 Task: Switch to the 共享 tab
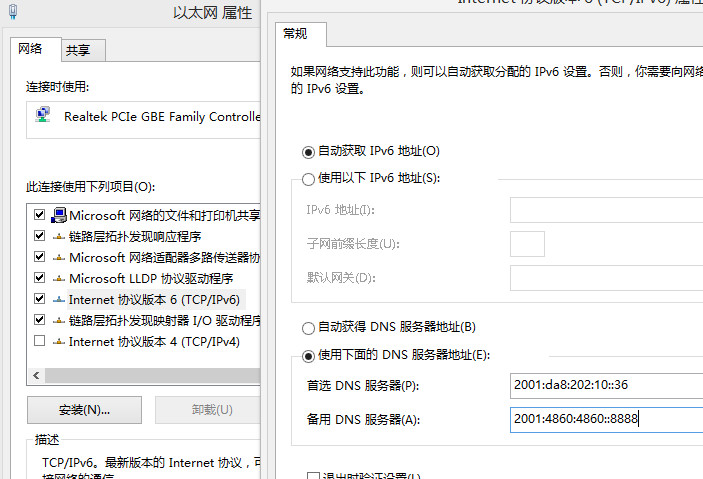78,51
